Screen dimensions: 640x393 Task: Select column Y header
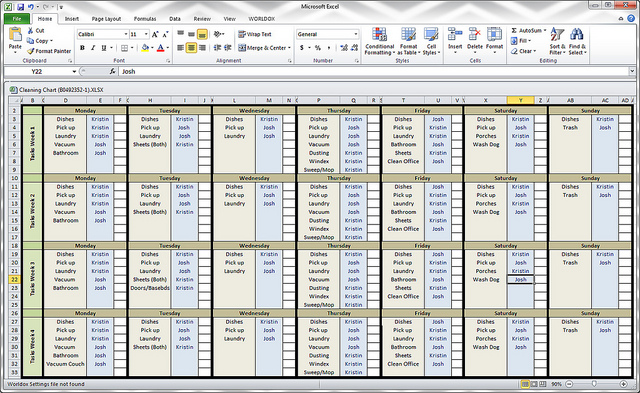tap(520, 100)
